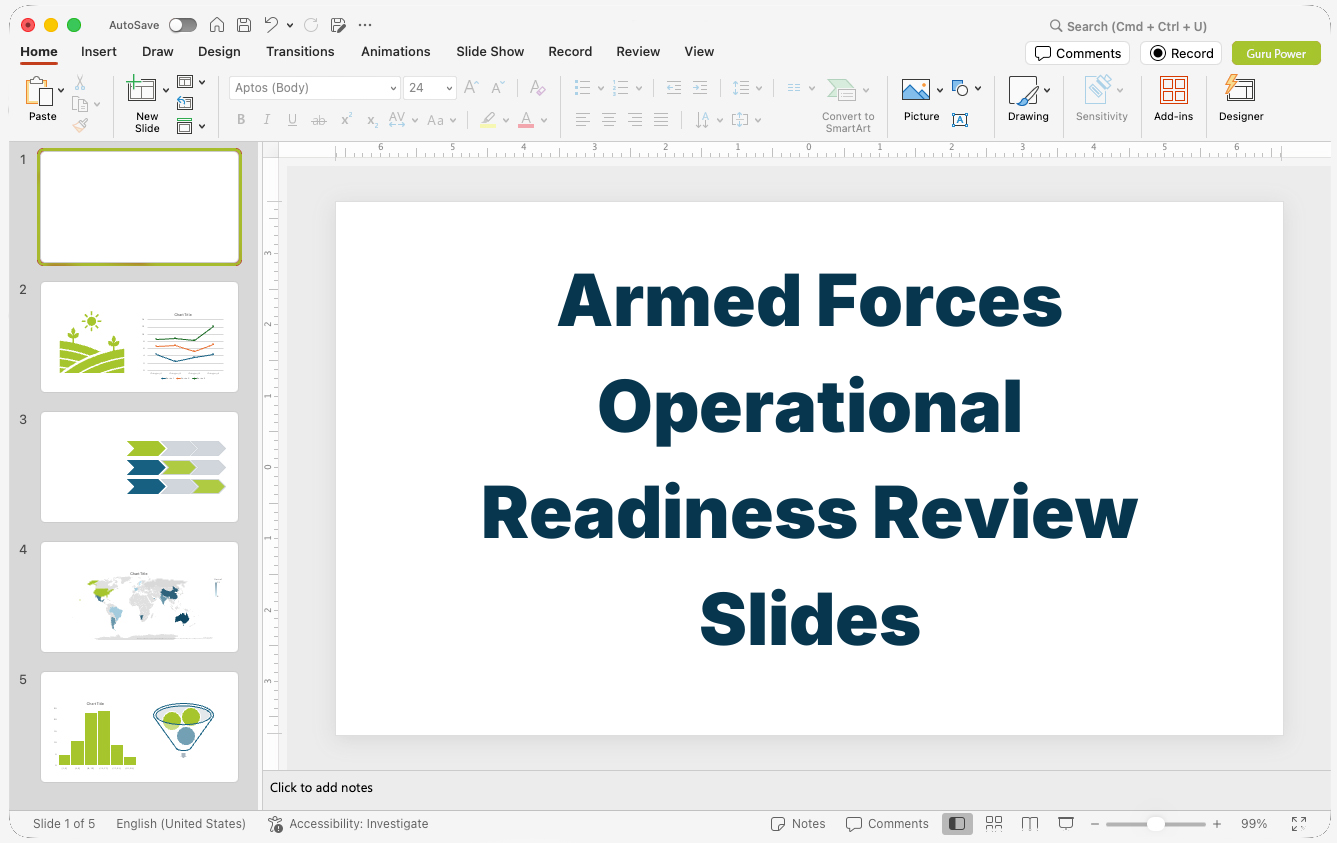The height and width of the screenshot is (843, 1337).
Task: Toggle Italic formatting
Action: coord(267,120)
